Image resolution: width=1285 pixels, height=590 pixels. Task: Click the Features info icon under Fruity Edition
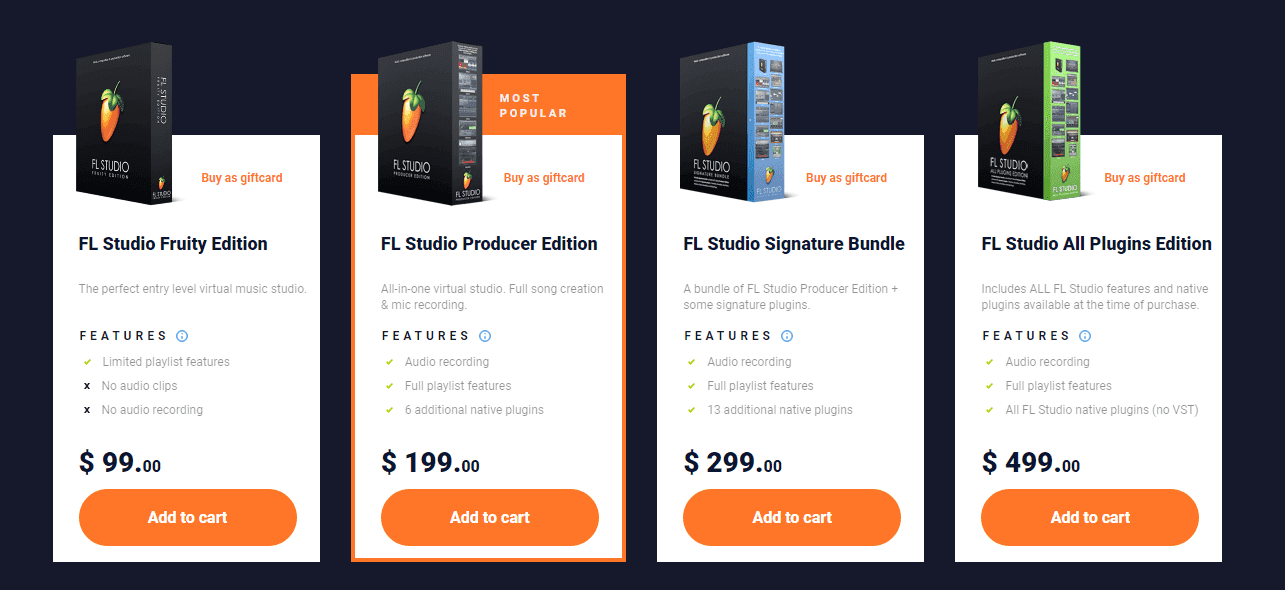pyautogui.click(x=182, y=336)
